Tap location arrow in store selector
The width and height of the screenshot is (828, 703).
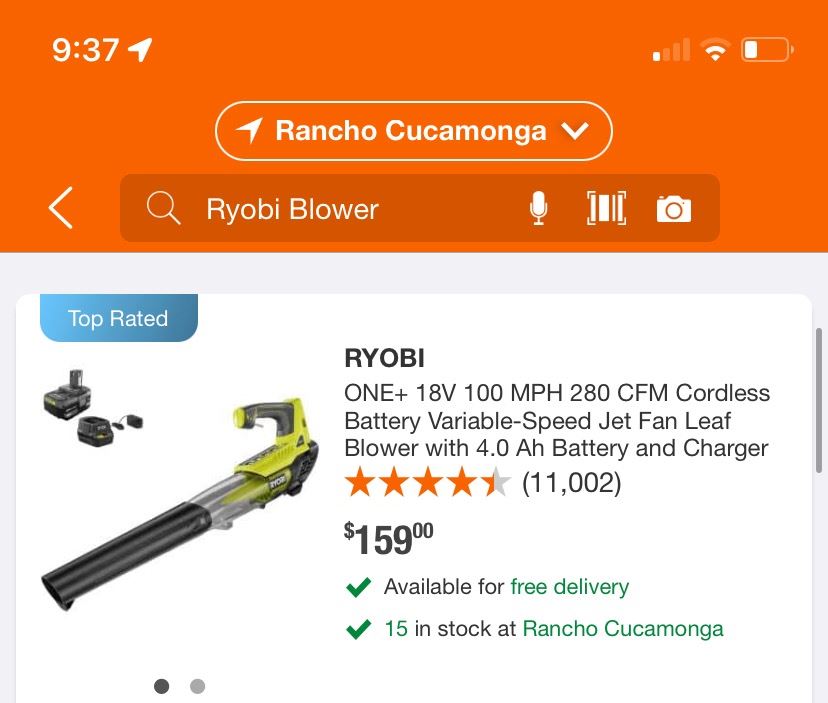pos(249,130)
